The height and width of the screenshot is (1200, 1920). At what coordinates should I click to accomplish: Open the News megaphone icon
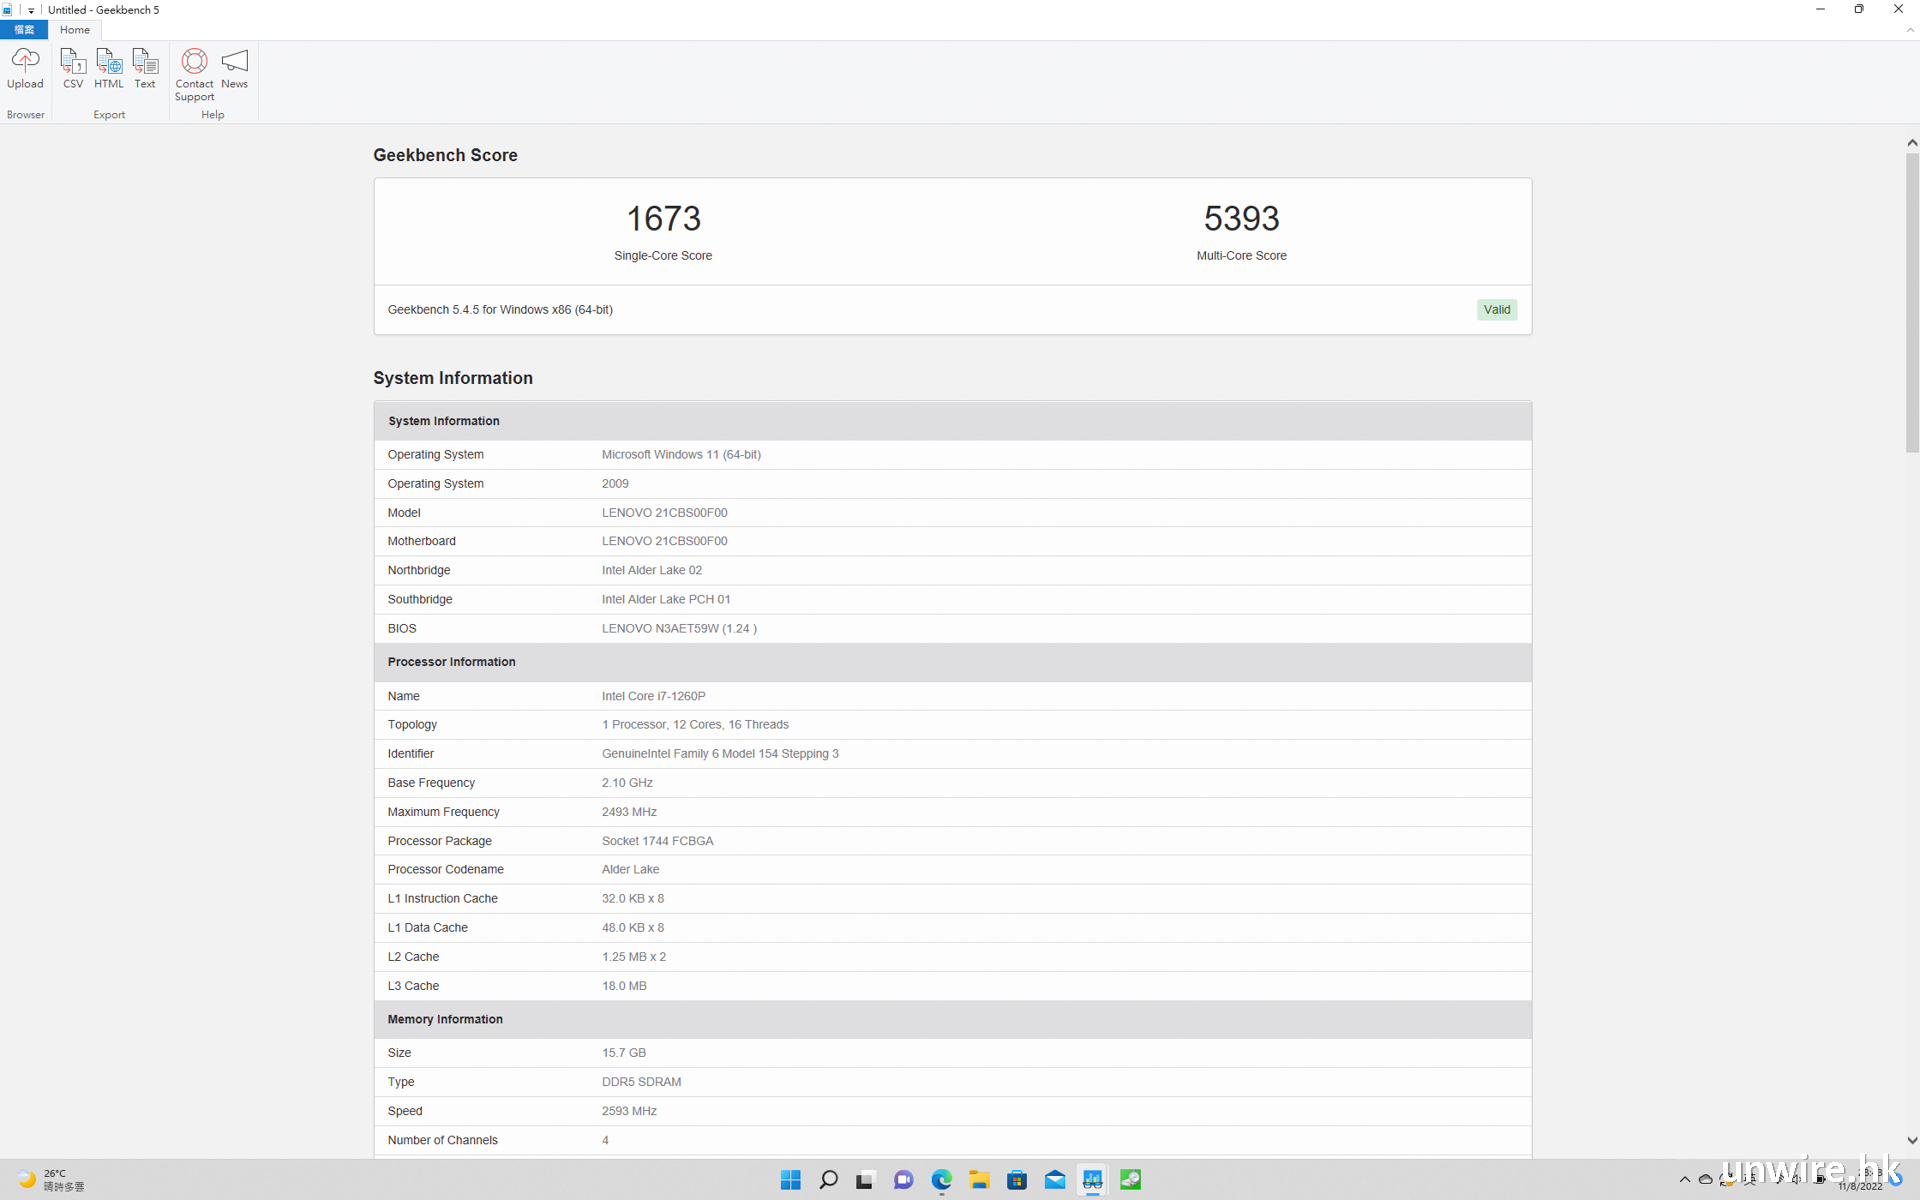coord(234,68)
